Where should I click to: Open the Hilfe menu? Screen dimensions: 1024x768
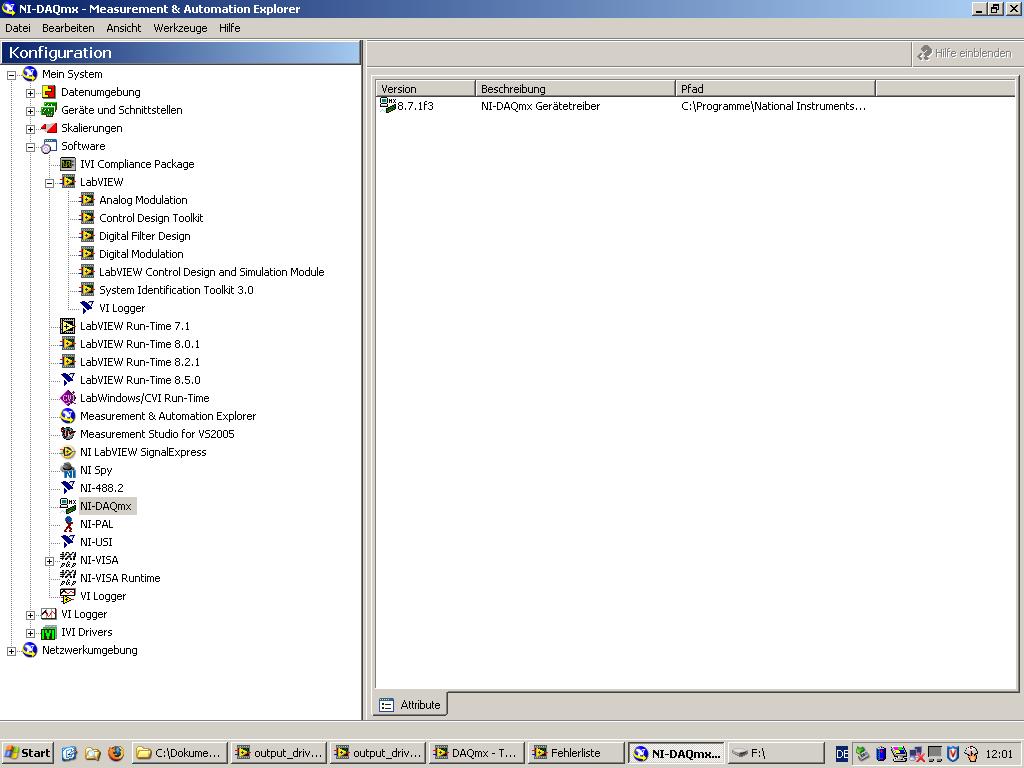(x=229, y=28)
